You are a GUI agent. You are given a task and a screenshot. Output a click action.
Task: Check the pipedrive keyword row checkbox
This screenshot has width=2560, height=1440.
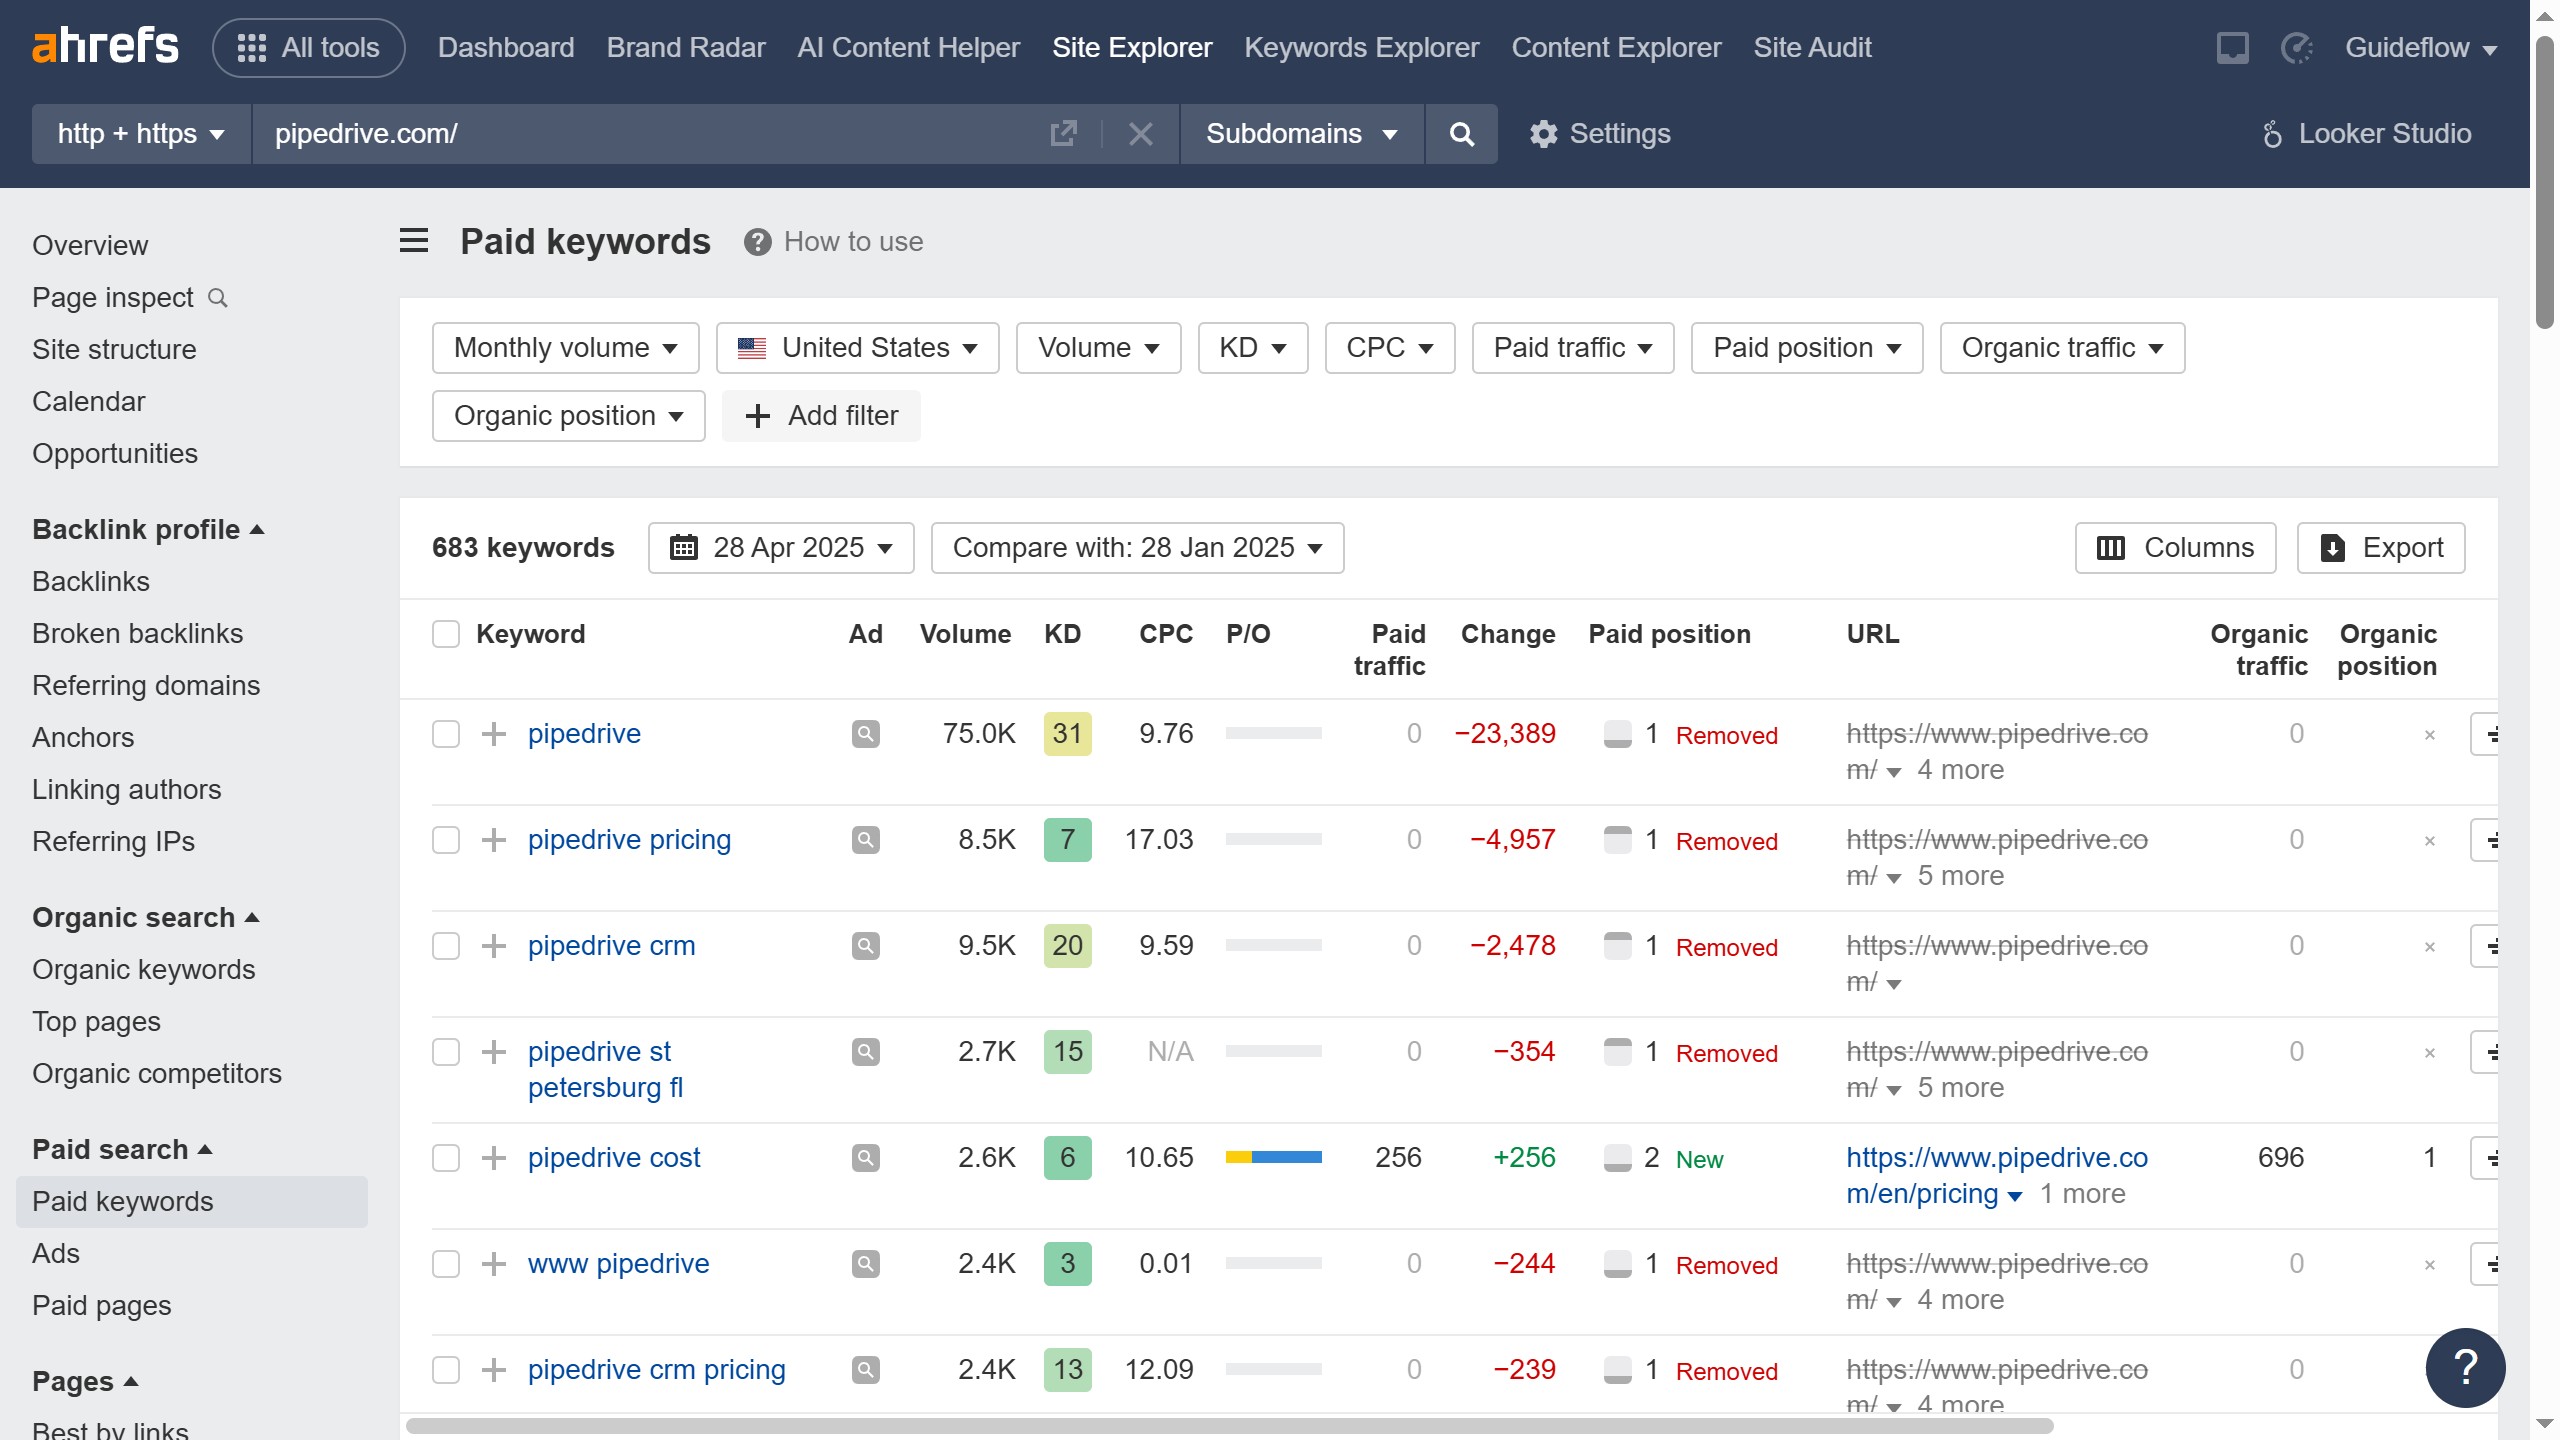click(446, 734)
